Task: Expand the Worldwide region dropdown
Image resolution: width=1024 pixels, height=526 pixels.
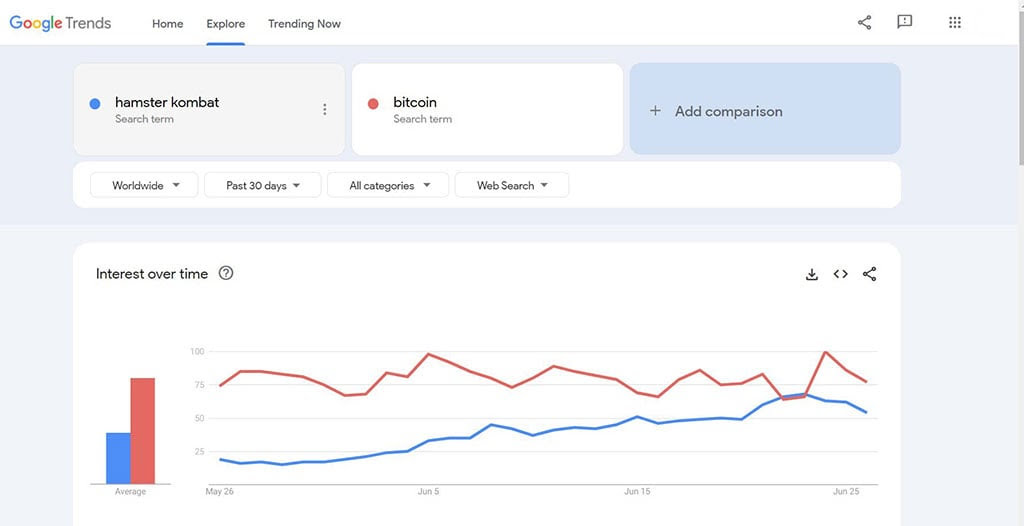Action: coord(143,185)
